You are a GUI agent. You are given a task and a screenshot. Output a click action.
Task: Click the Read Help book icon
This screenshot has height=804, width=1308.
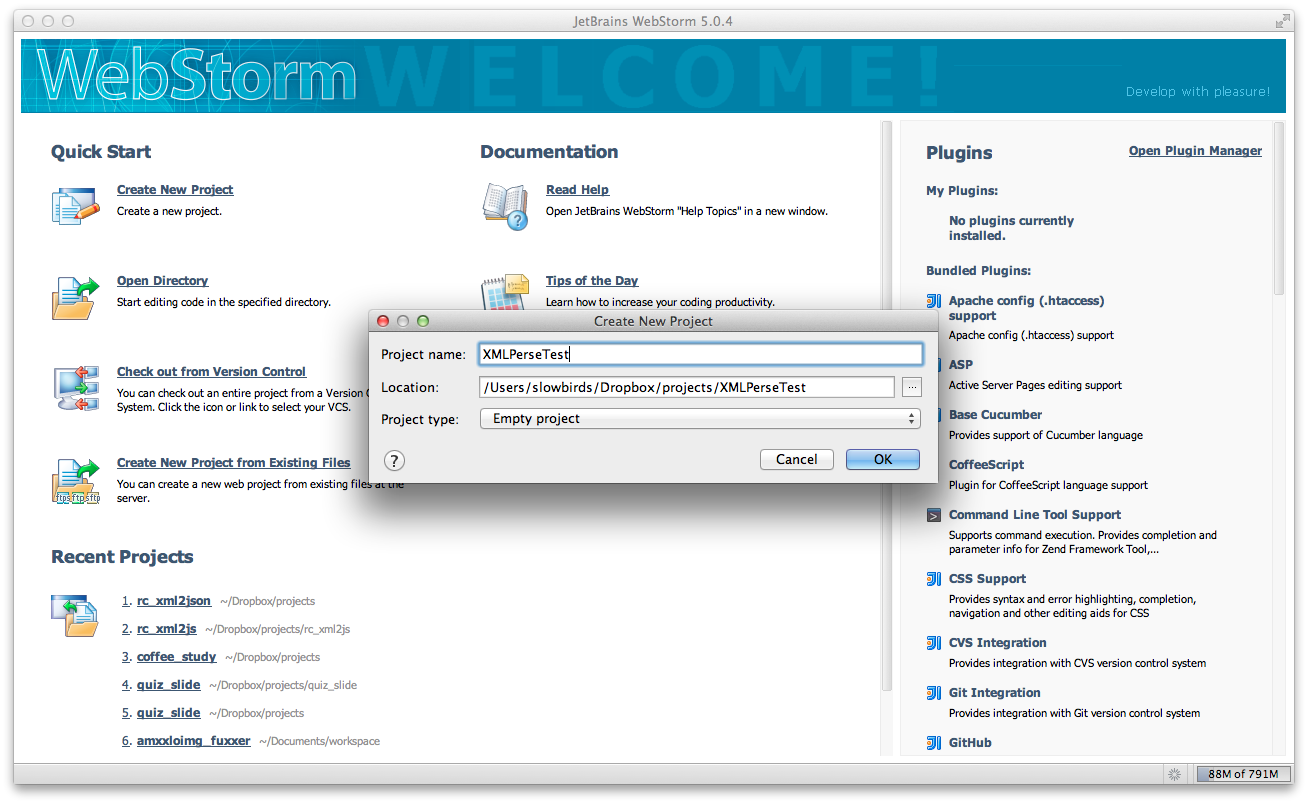(506, 205)
